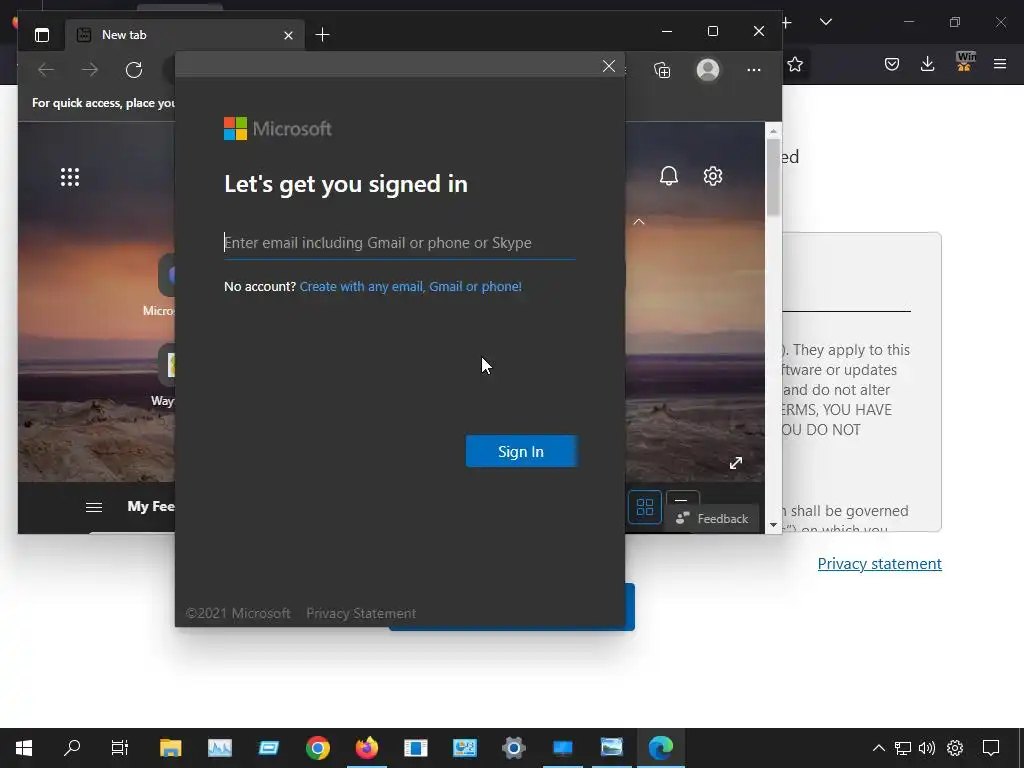Open page settings gear on new tab page
This screenshot has width=1024, height=768.
pyautogui.click(x=712, y=176)
